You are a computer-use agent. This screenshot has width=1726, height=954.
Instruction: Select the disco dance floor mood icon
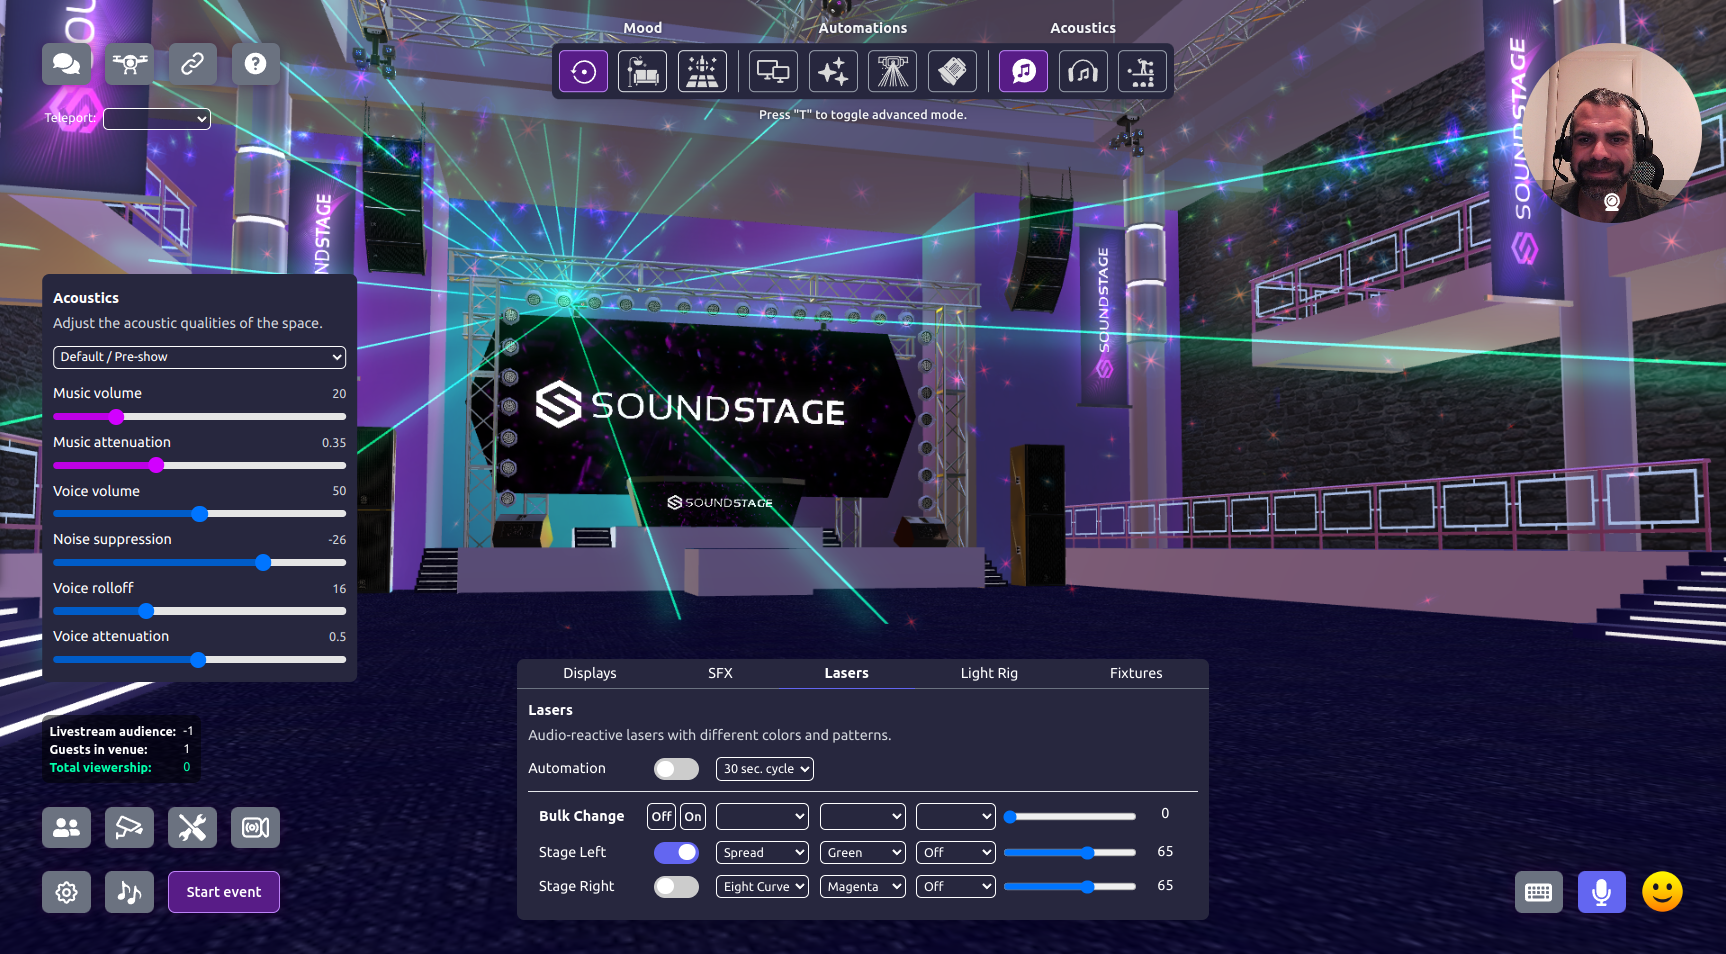pos(702,71)
